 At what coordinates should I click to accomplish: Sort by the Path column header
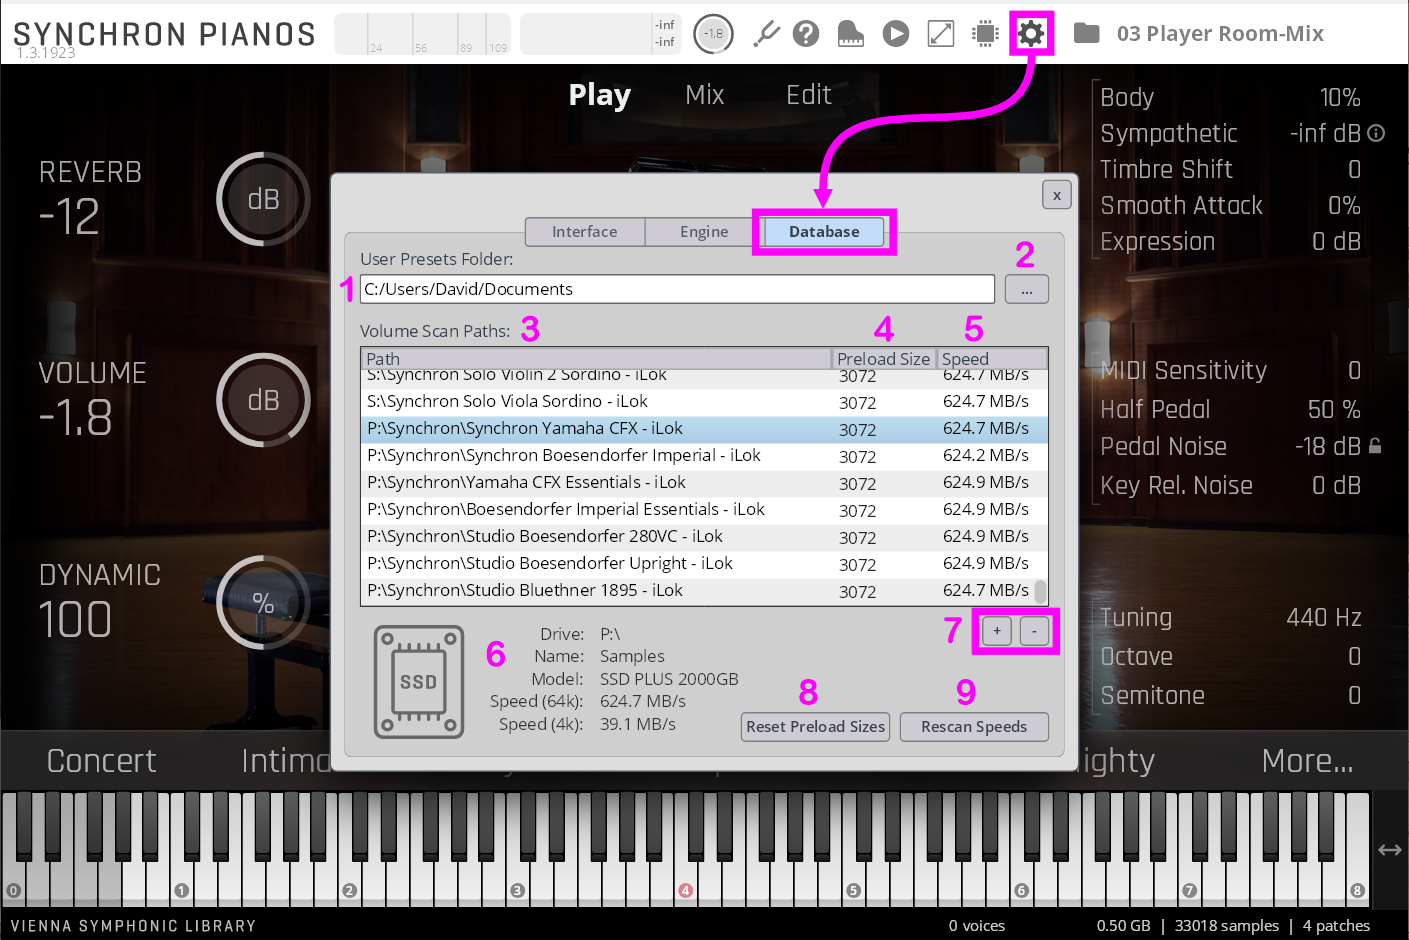(x=596, y=358)
